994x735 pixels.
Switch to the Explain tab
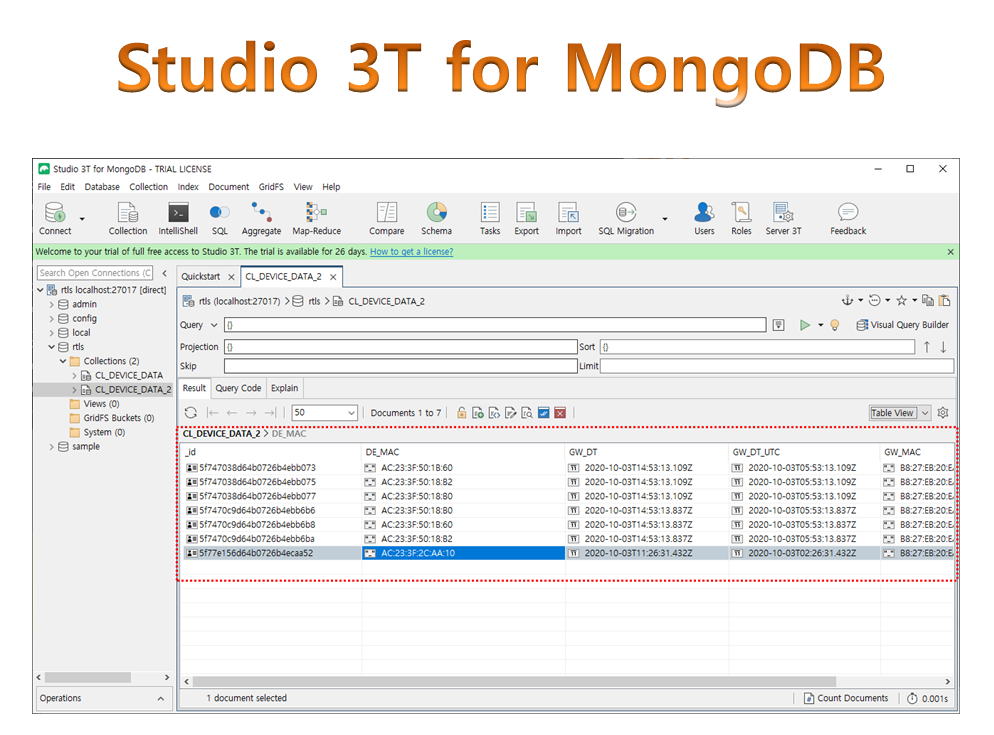tap(285, 388)
